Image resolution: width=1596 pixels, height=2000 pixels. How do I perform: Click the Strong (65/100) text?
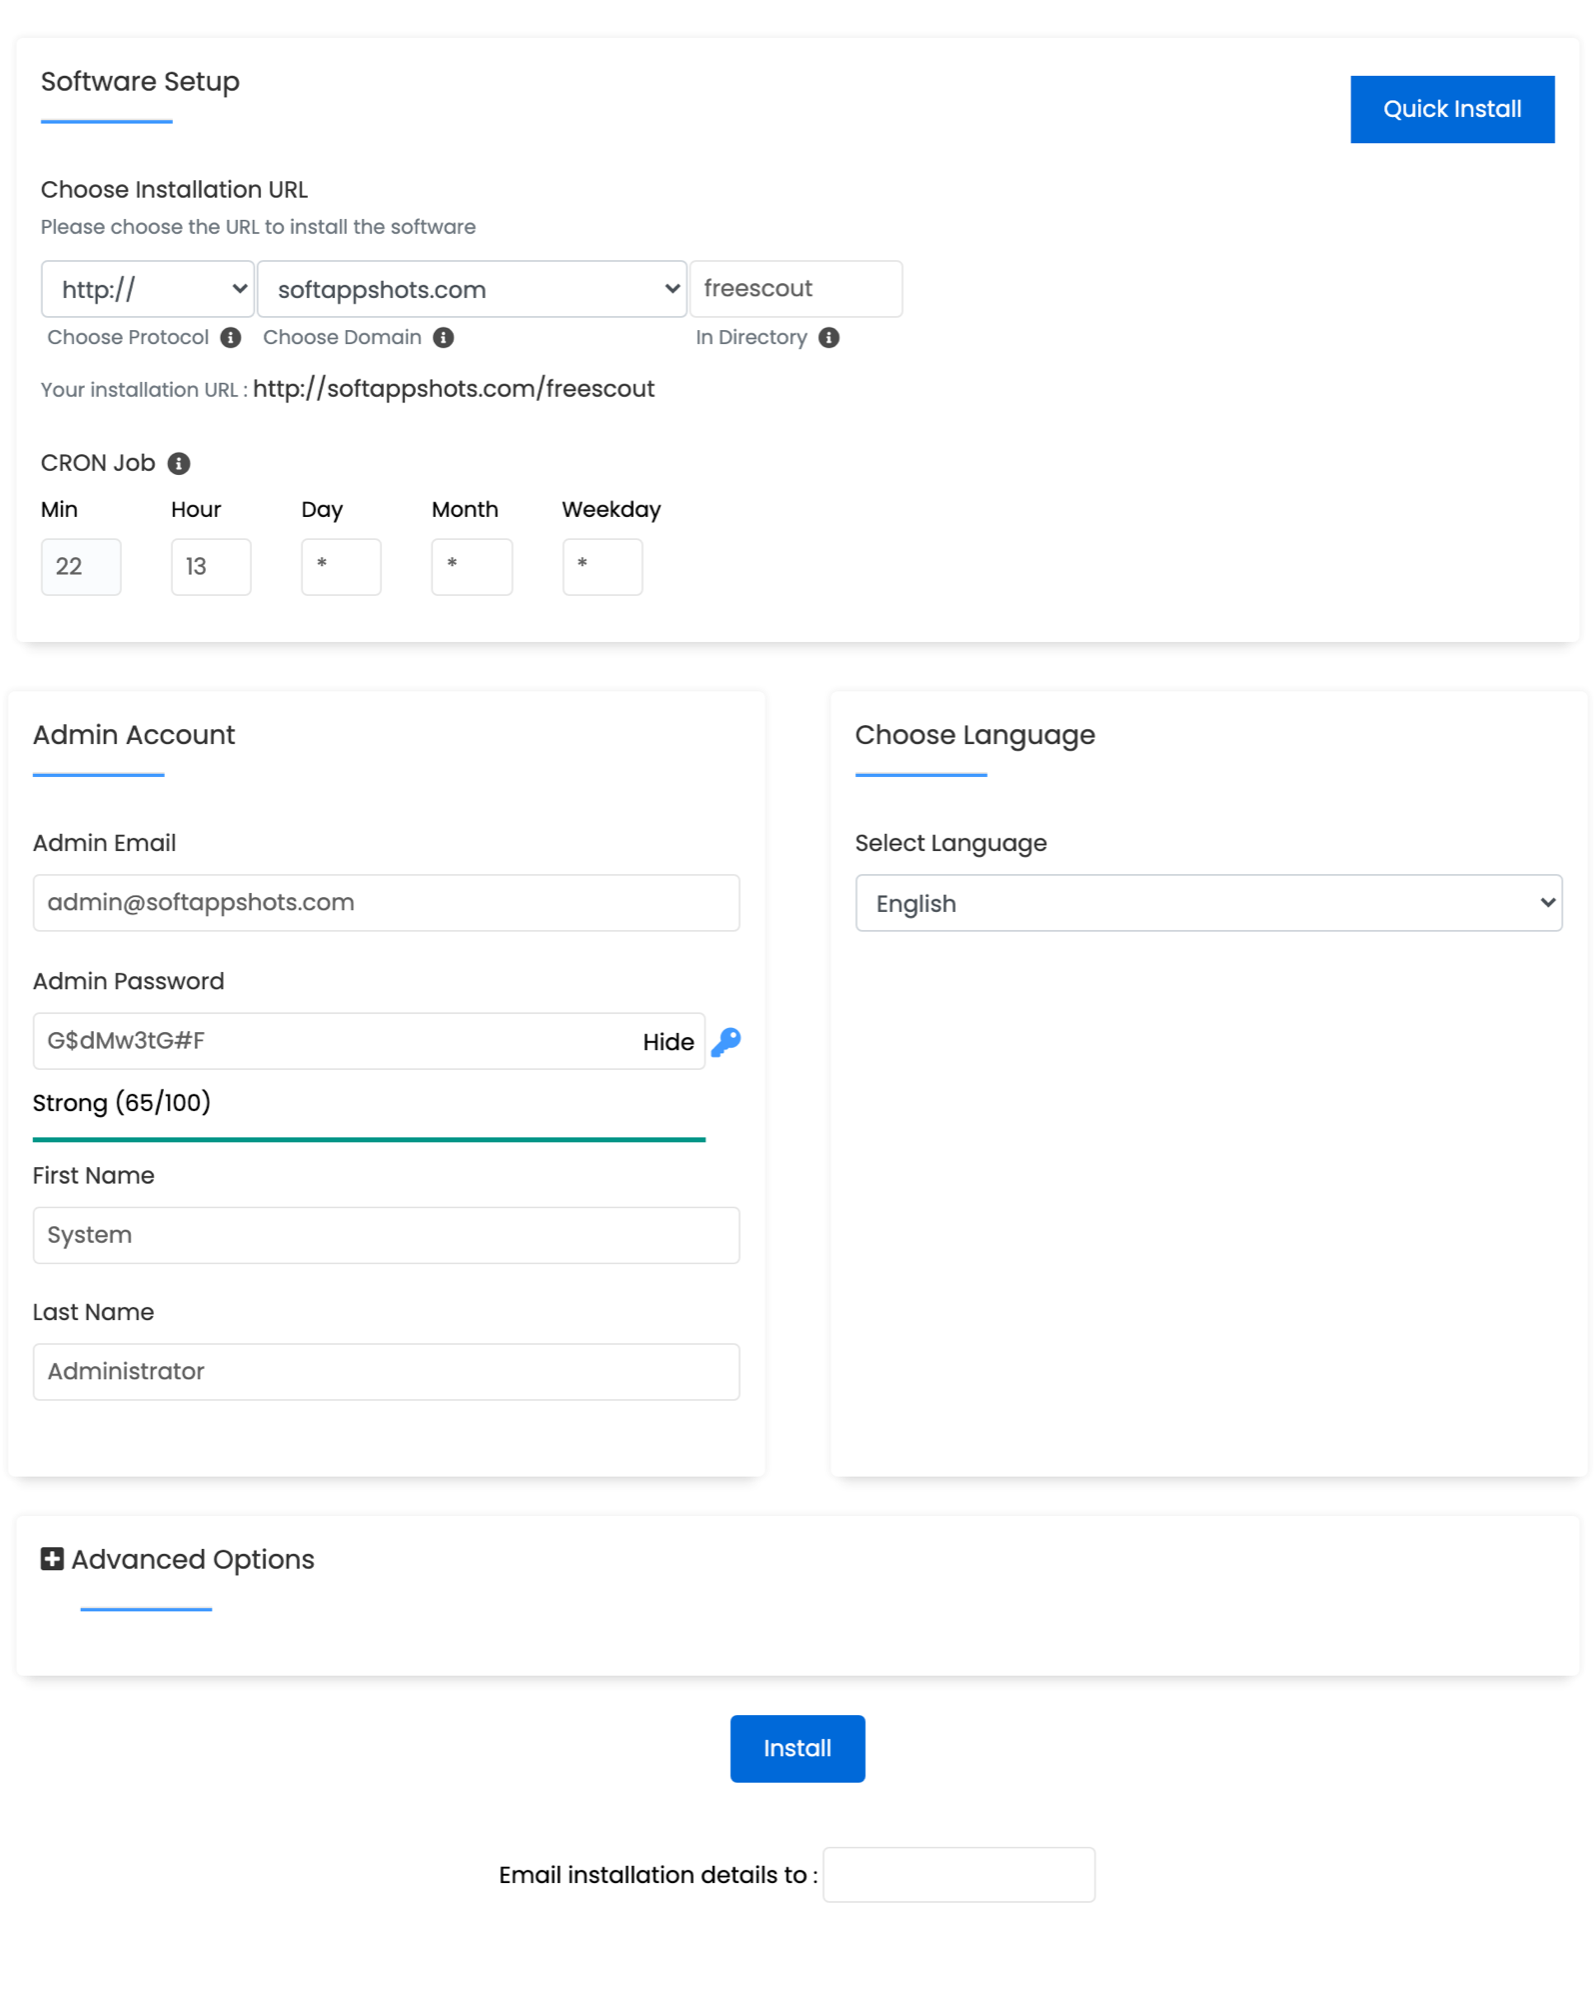coord(122,1103)
